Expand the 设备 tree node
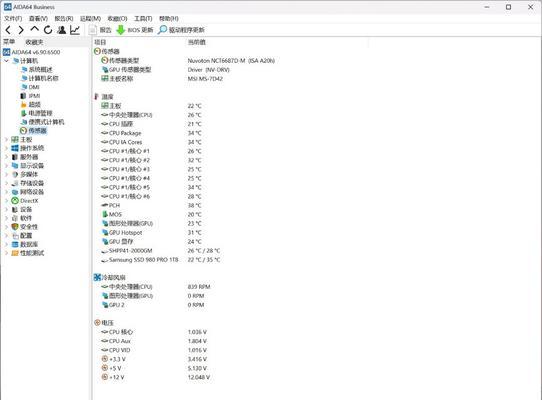 [6, 210]
